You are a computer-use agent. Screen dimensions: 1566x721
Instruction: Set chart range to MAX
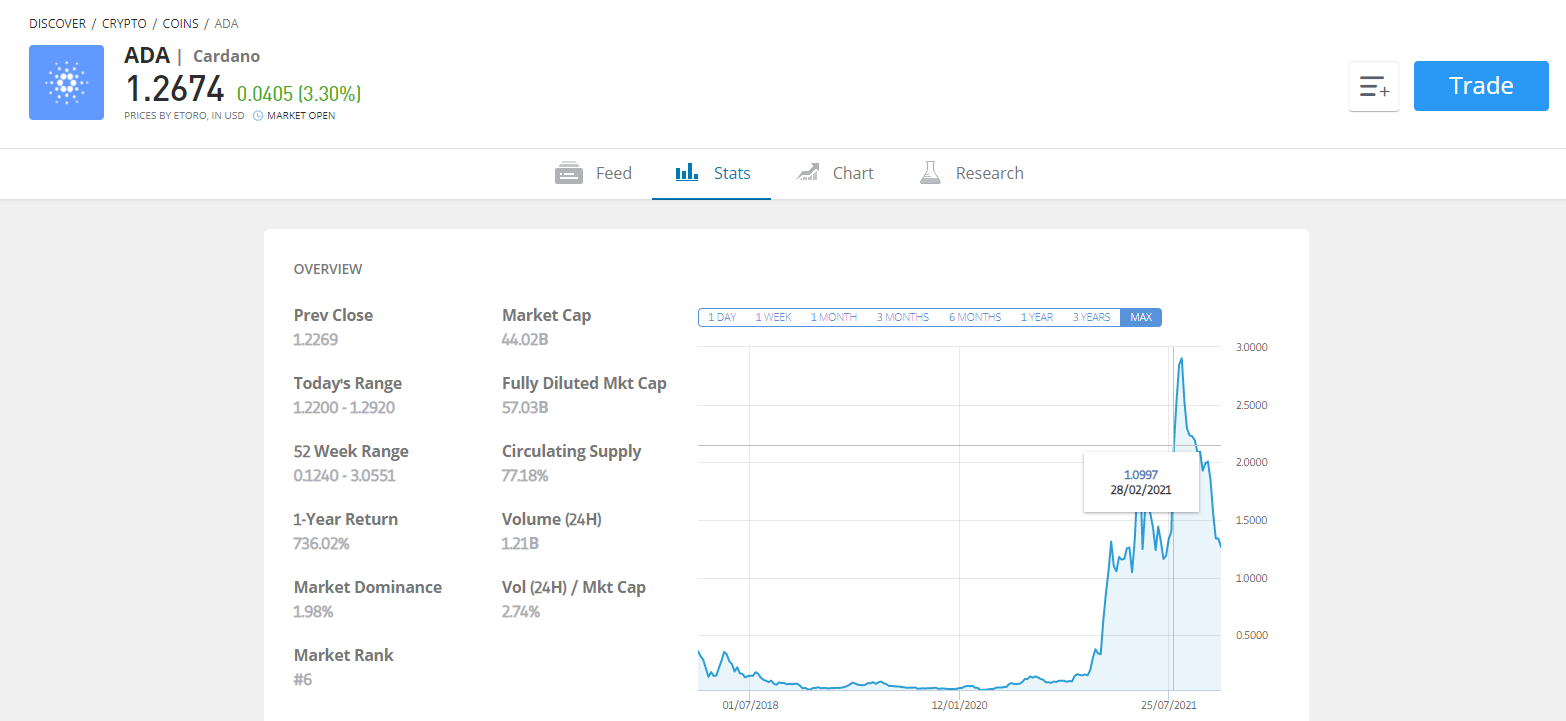pos(1141,317)
